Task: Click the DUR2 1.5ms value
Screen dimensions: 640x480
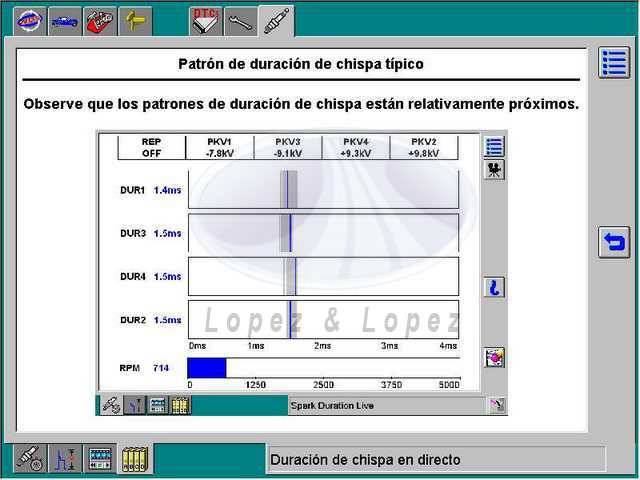Action: [167, 320]
